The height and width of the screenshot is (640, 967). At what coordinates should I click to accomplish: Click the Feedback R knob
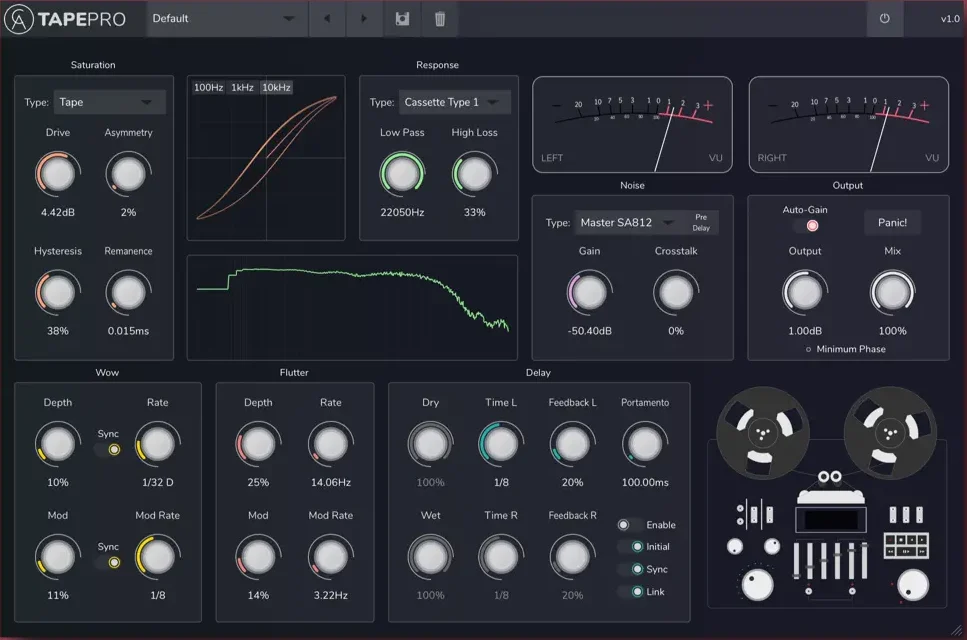click(572, 557)
